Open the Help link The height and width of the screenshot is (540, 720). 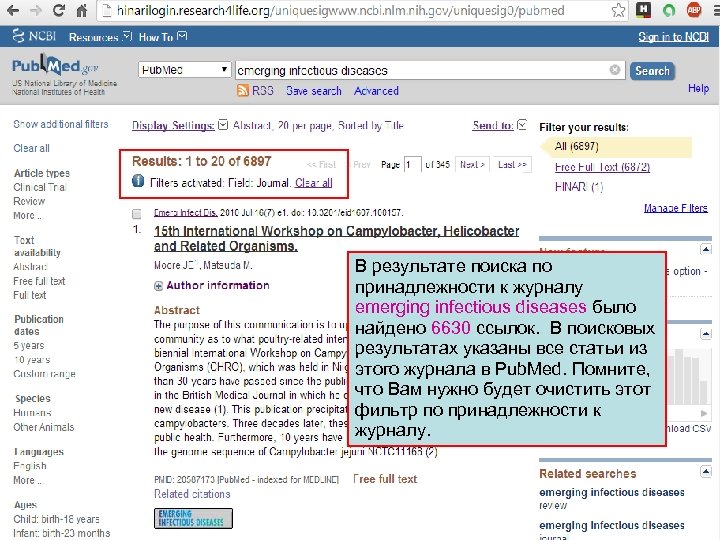click(x=698, y=88)
